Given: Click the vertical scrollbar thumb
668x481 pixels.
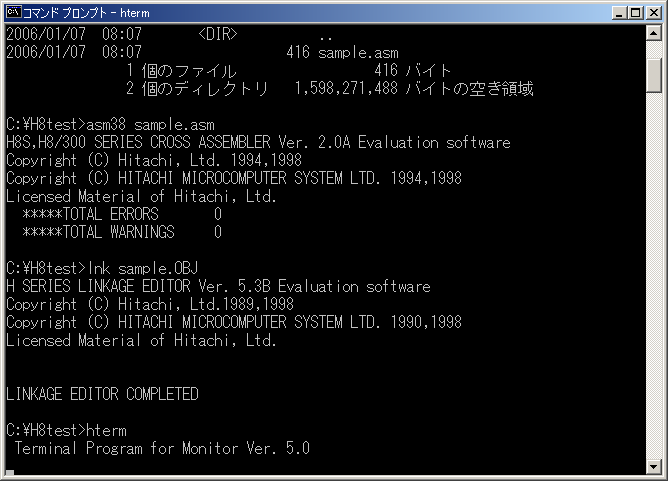Looking at the screenshot, I should pos(654,75).
